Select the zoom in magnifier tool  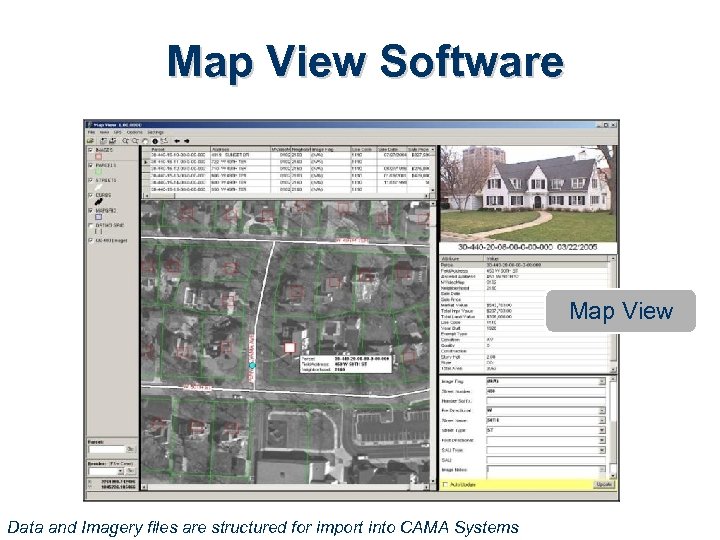coord(125,141)
